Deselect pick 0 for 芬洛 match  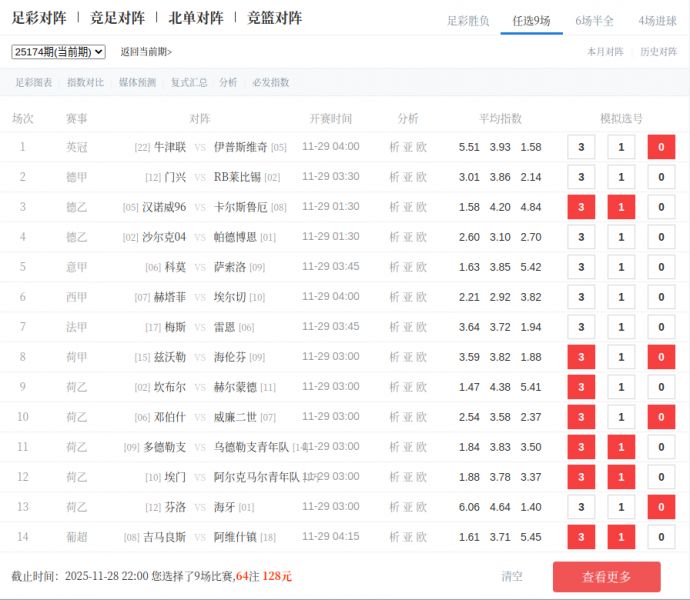click(x=660, y=507)
